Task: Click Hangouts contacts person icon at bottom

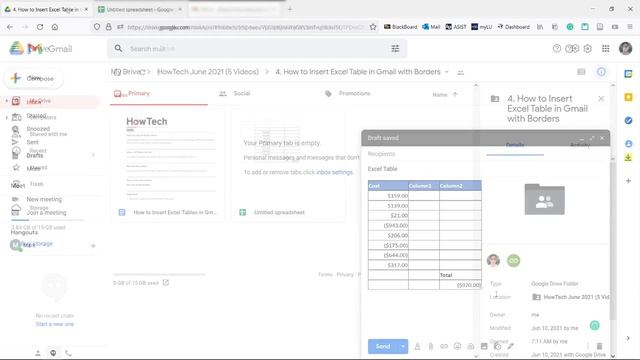Action: click(x=38, y=353)
